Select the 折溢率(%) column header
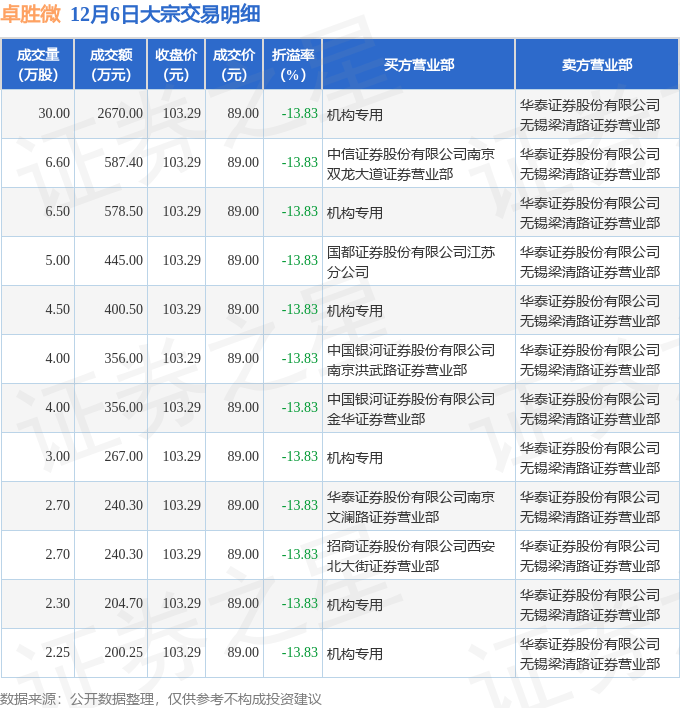680x708 pixels. pyautogui.click(x=293, y=65)
